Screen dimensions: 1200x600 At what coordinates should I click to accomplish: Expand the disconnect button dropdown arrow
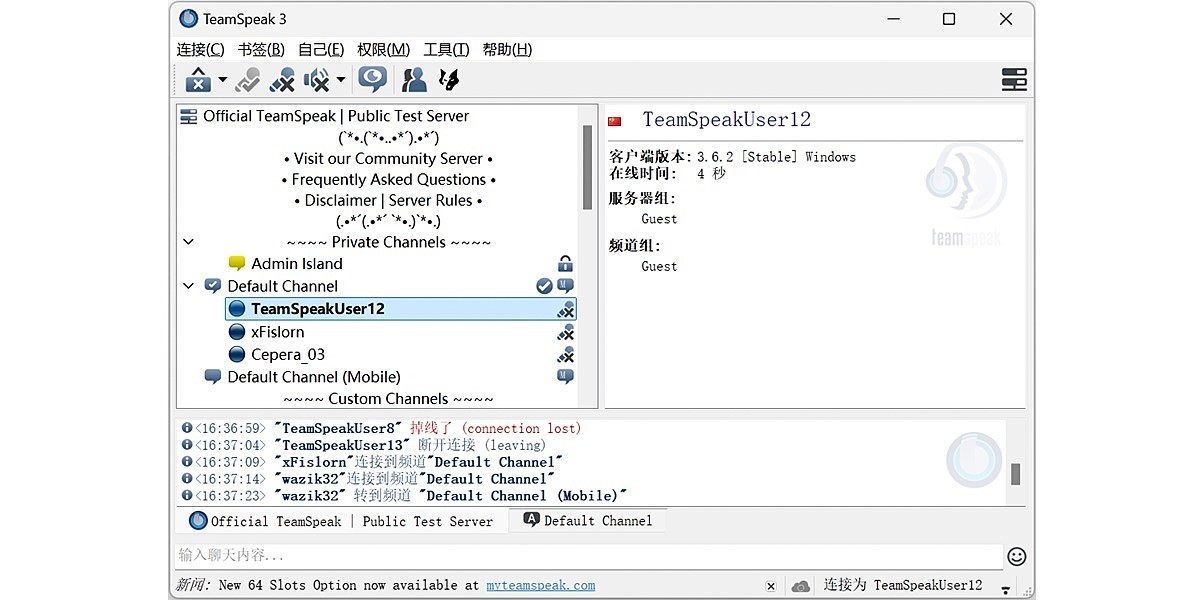222,80
